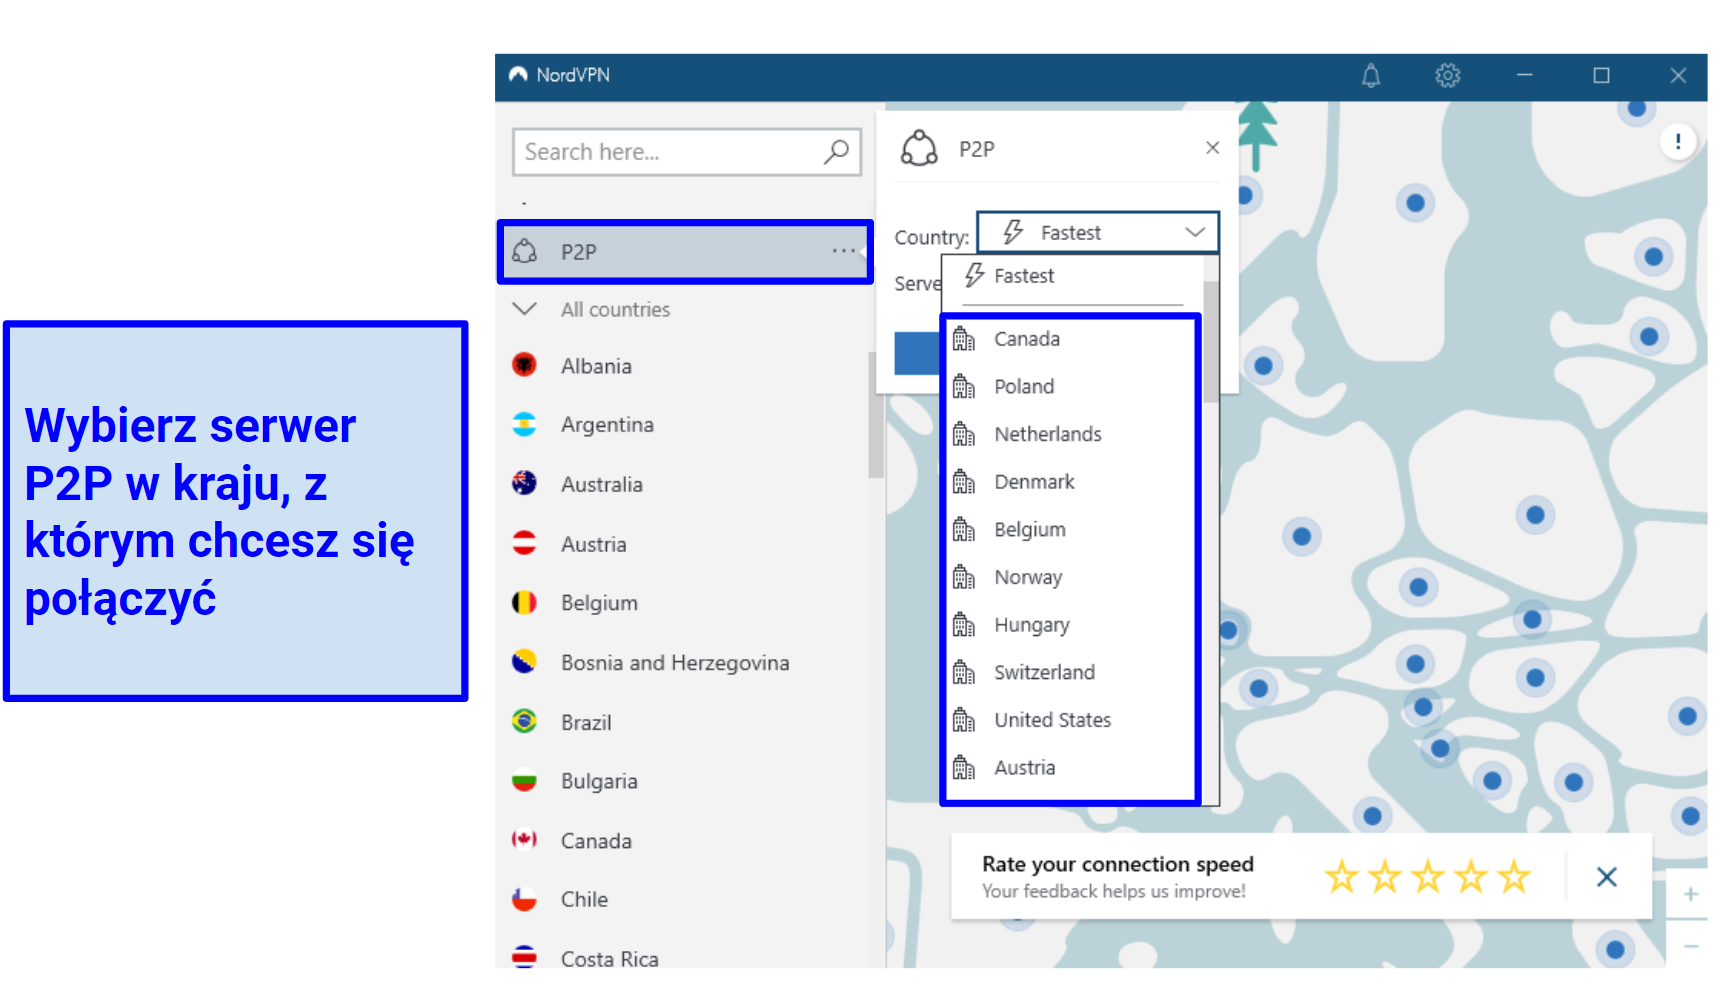Select the P2P specialty server row
Viewport: 1713px width, 1006px height.
pos(685,252)
